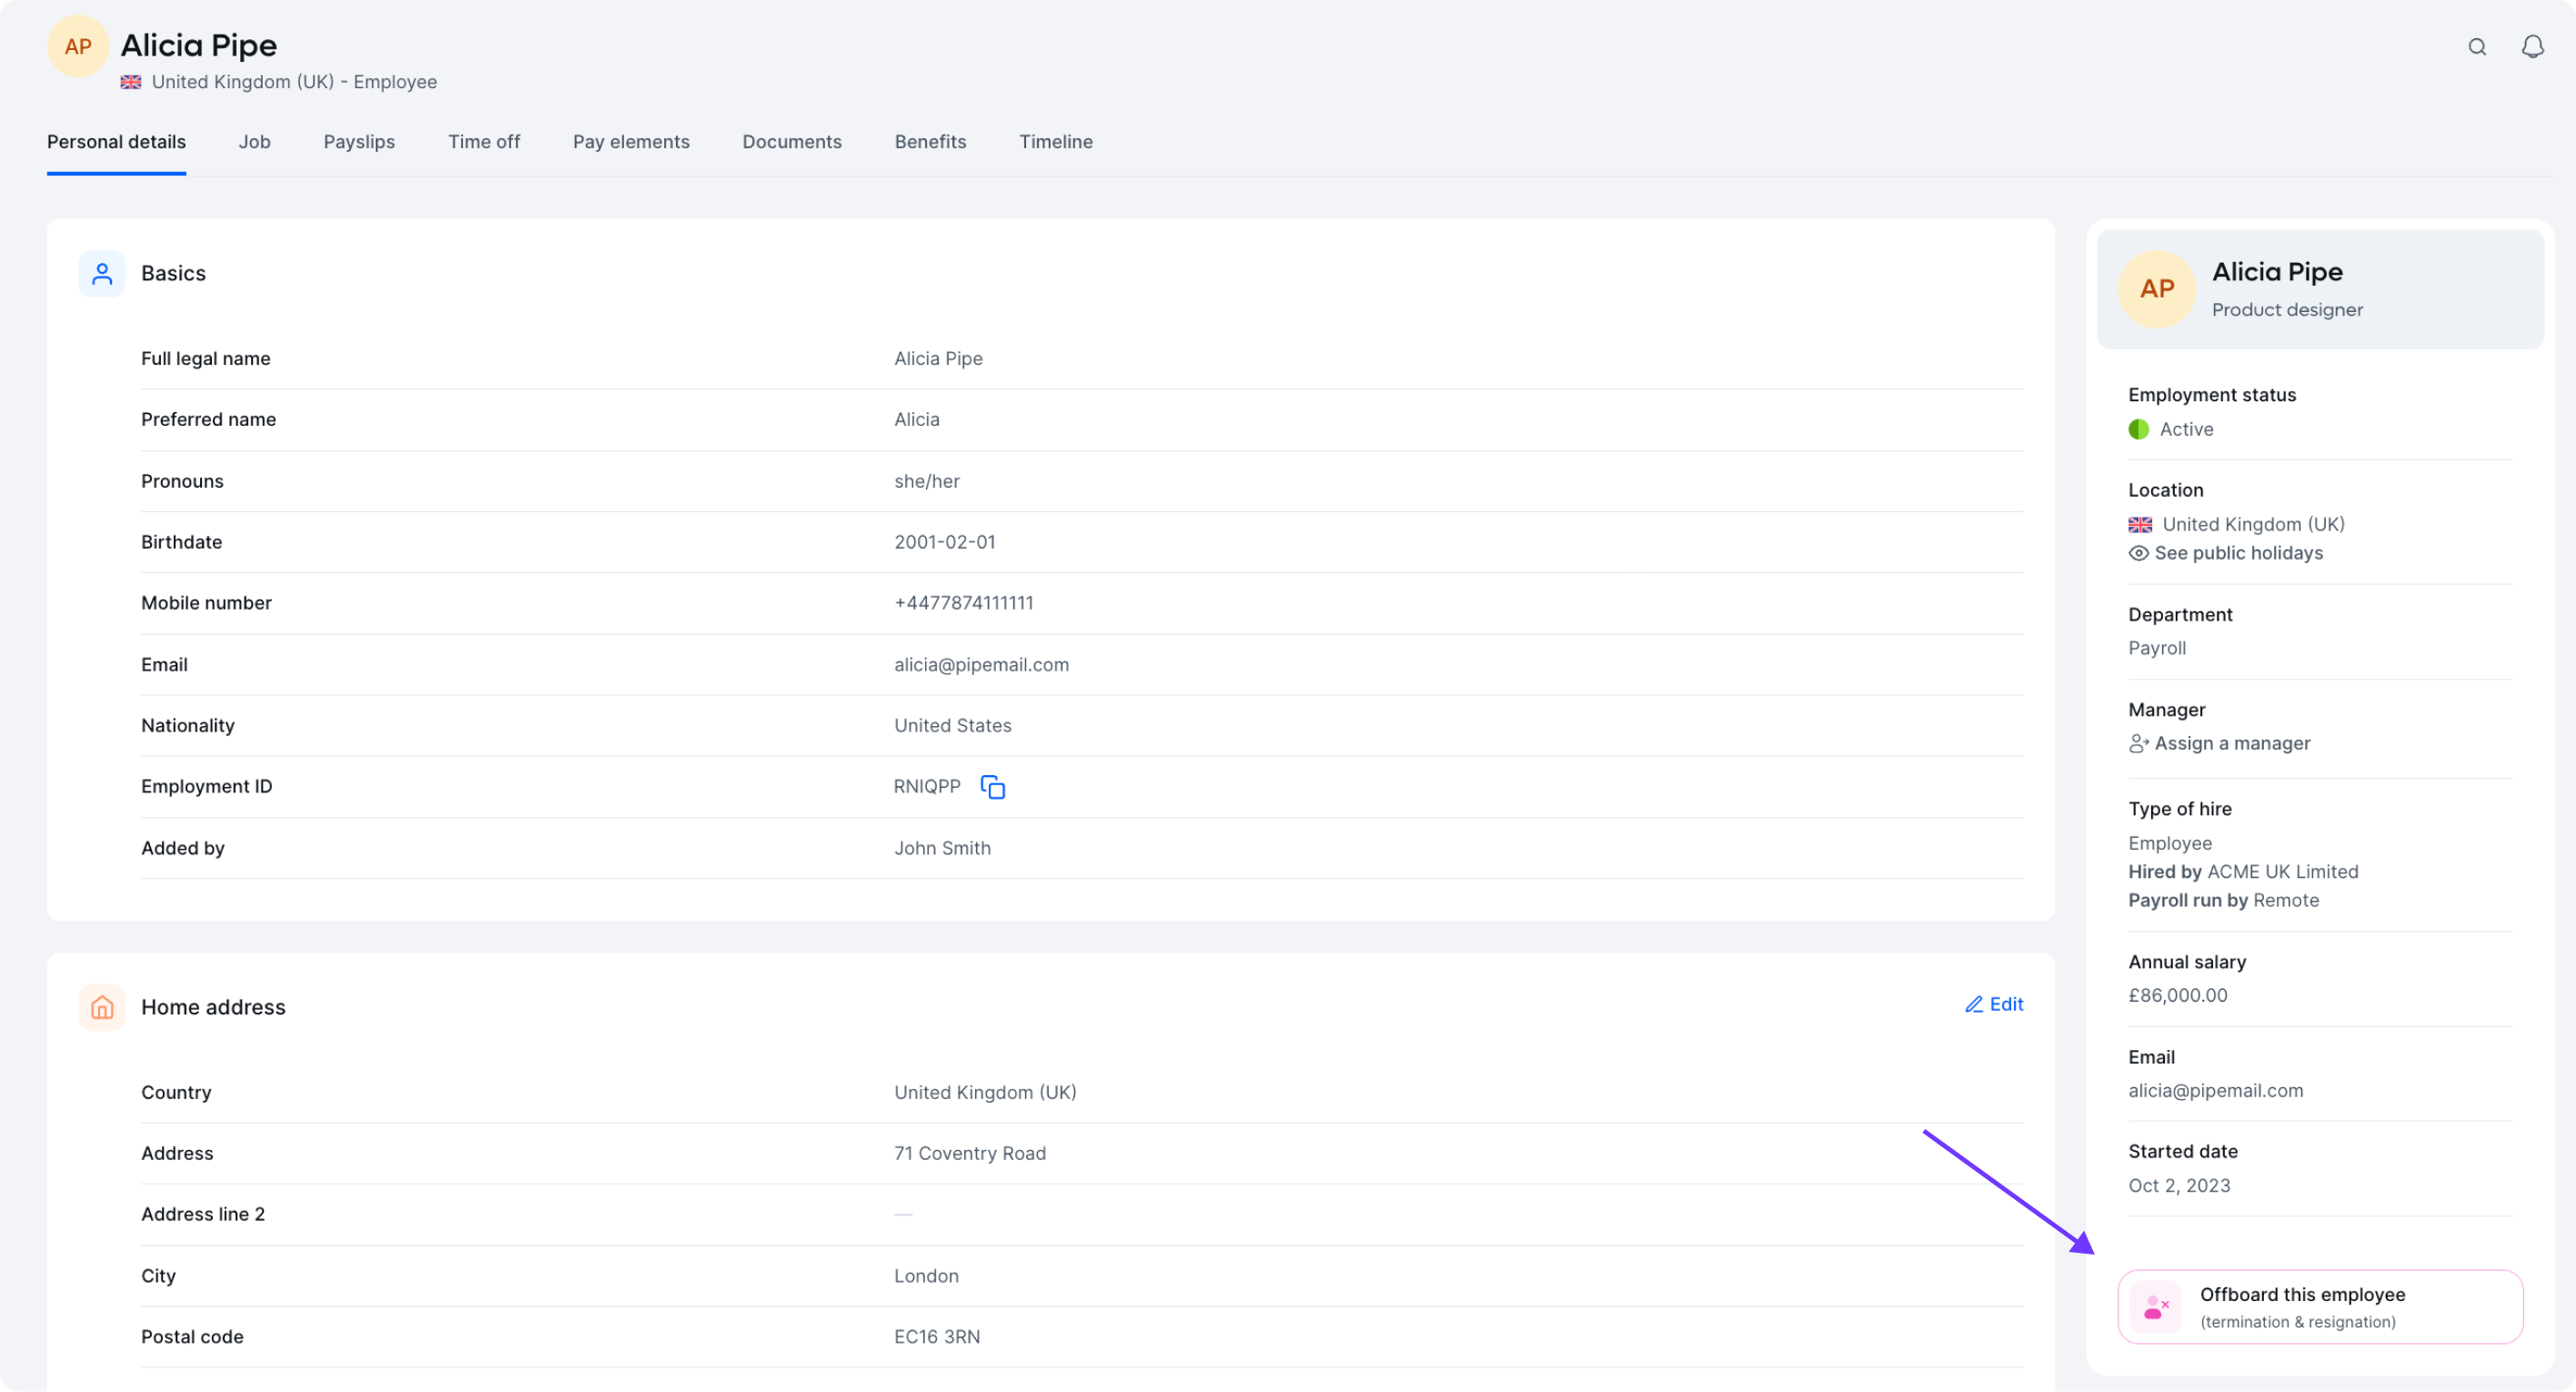Switch to the Payslips tab
This screenshot has width=2576, height=1392.
click(x=359, y=142)
